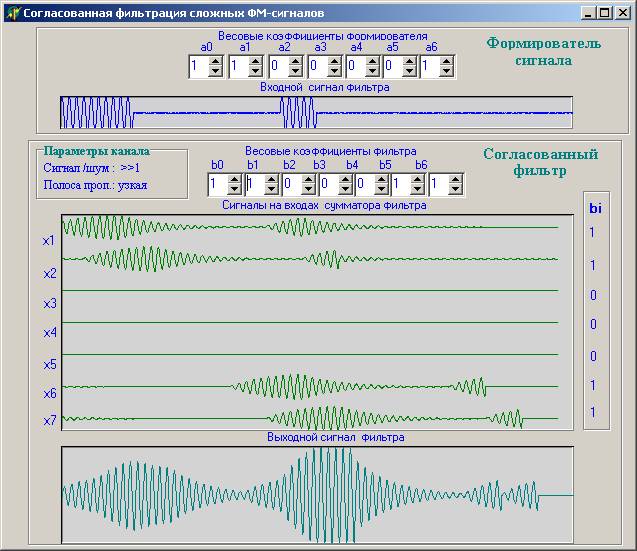Decrease the b3 filter coefficient
Screen dimensions: 637x551
pos(345,189)
